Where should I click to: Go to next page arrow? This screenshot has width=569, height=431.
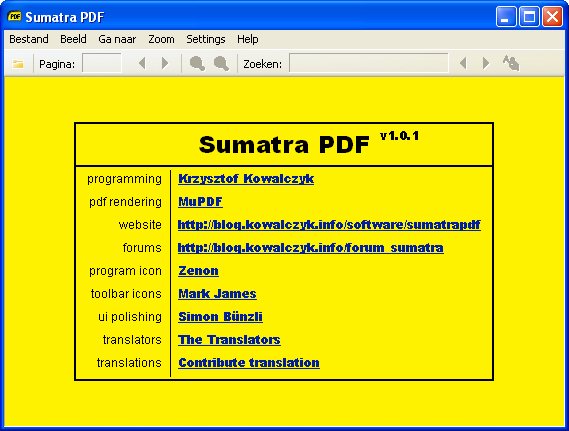click(165, 63)
